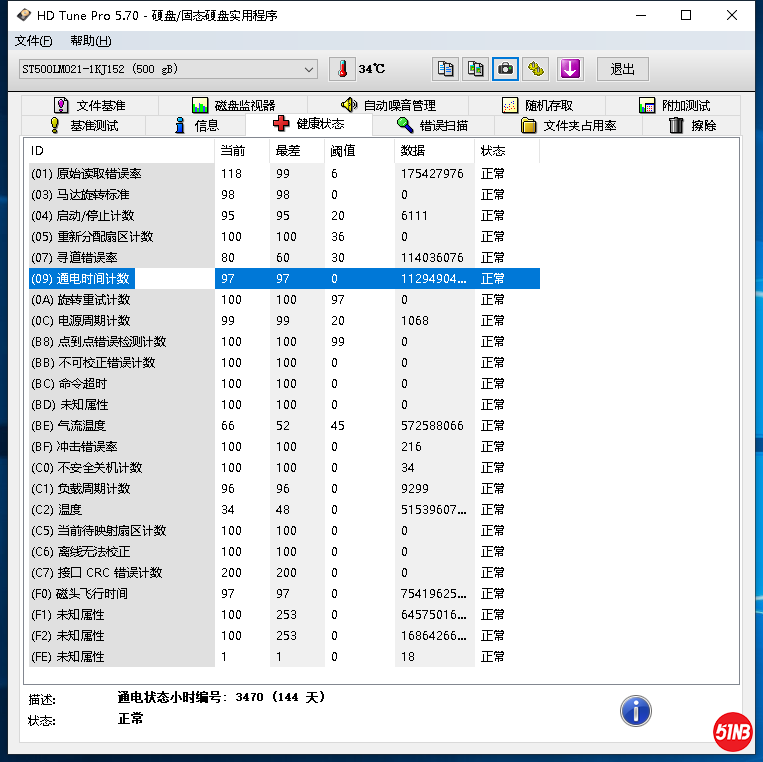
Task: Click the camera save screenshot icon
Action: click(506, 69)
